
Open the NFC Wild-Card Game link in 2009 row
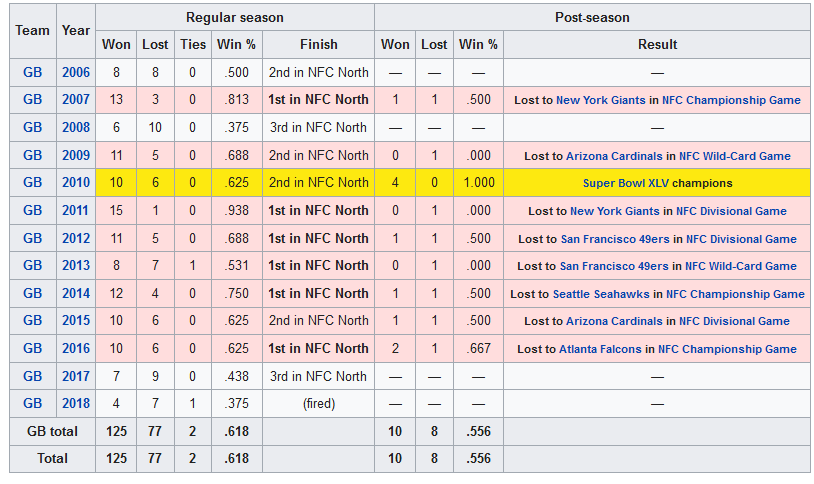pos(735,156)
